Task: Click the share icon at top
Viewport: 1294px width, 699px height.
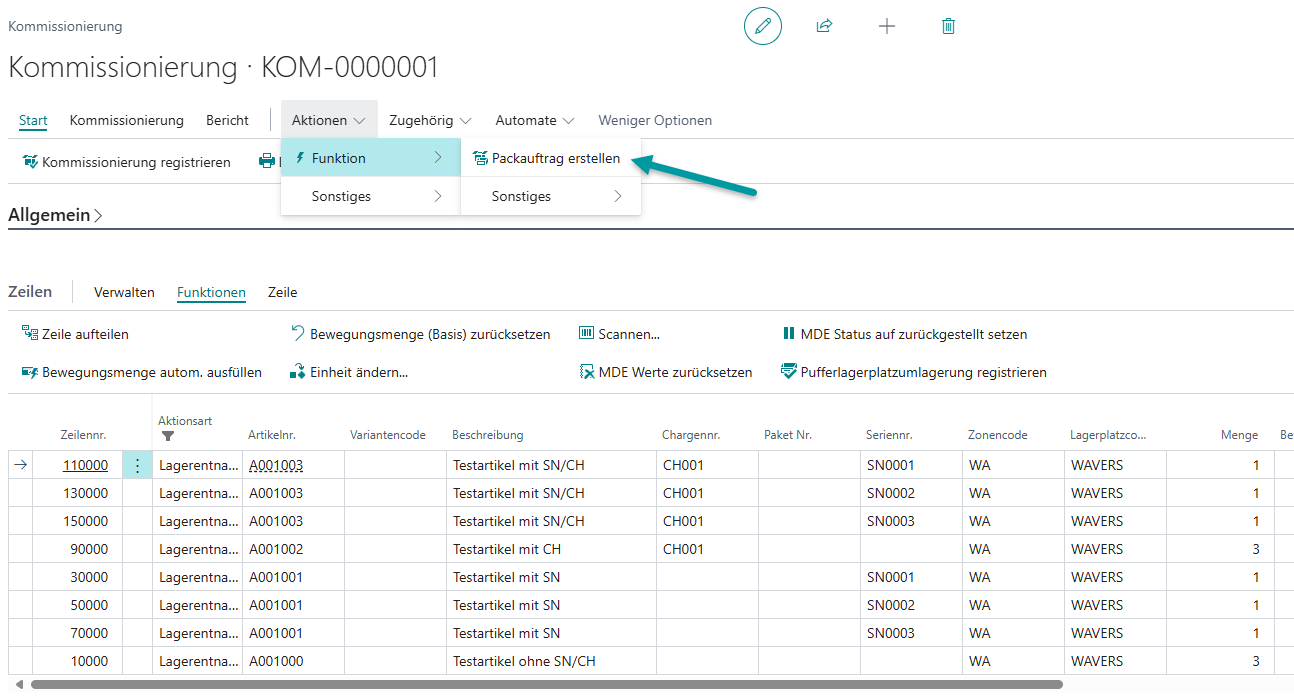Action: point(824,26)
